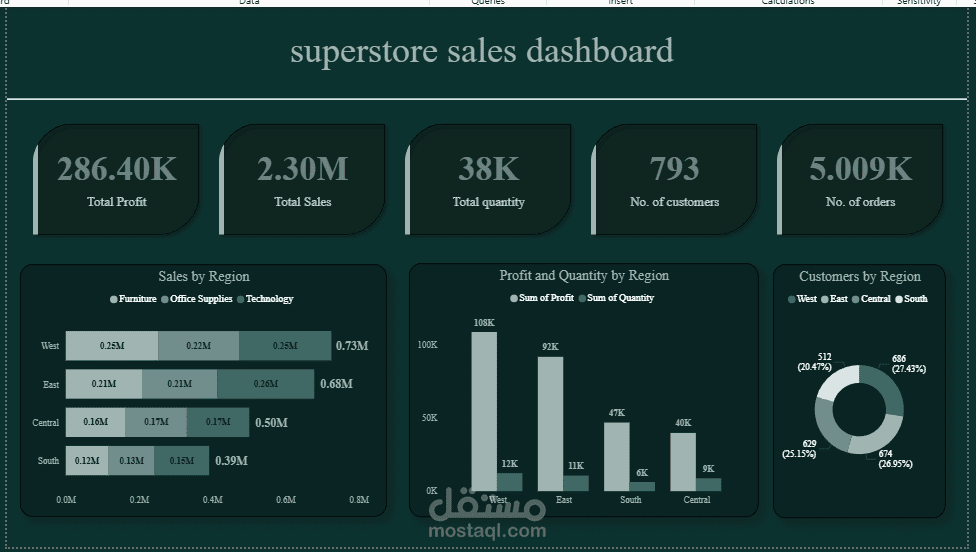Screen dimensions: 976x552
Task: Click the South y-axis label in Sales chart
Action: 49,461
